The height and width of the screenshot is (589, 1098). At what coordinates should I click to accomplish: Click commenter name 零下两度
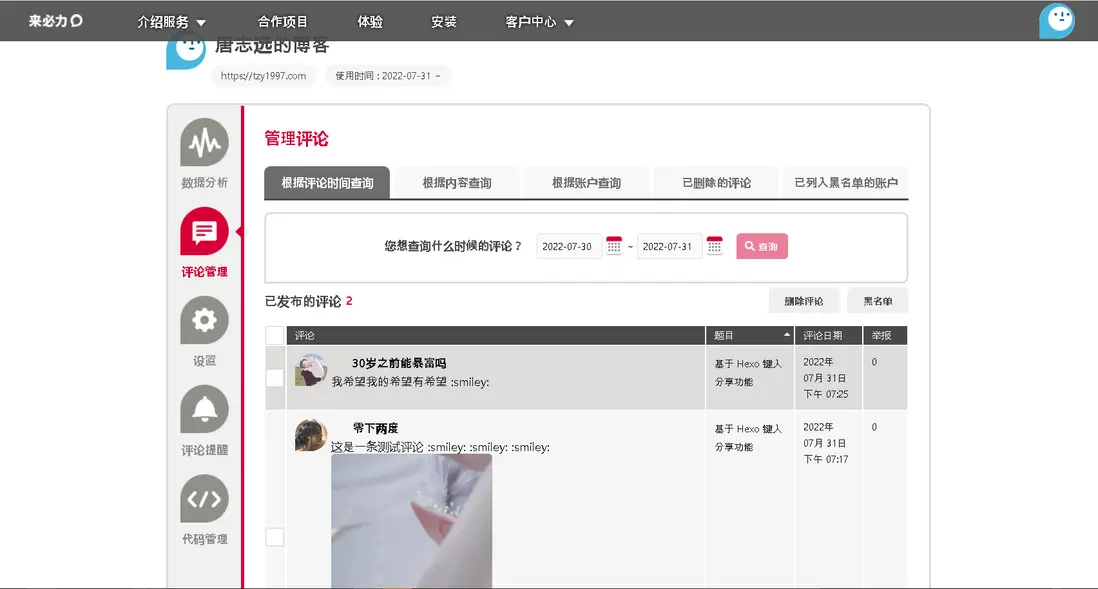[x=375, y=428]
